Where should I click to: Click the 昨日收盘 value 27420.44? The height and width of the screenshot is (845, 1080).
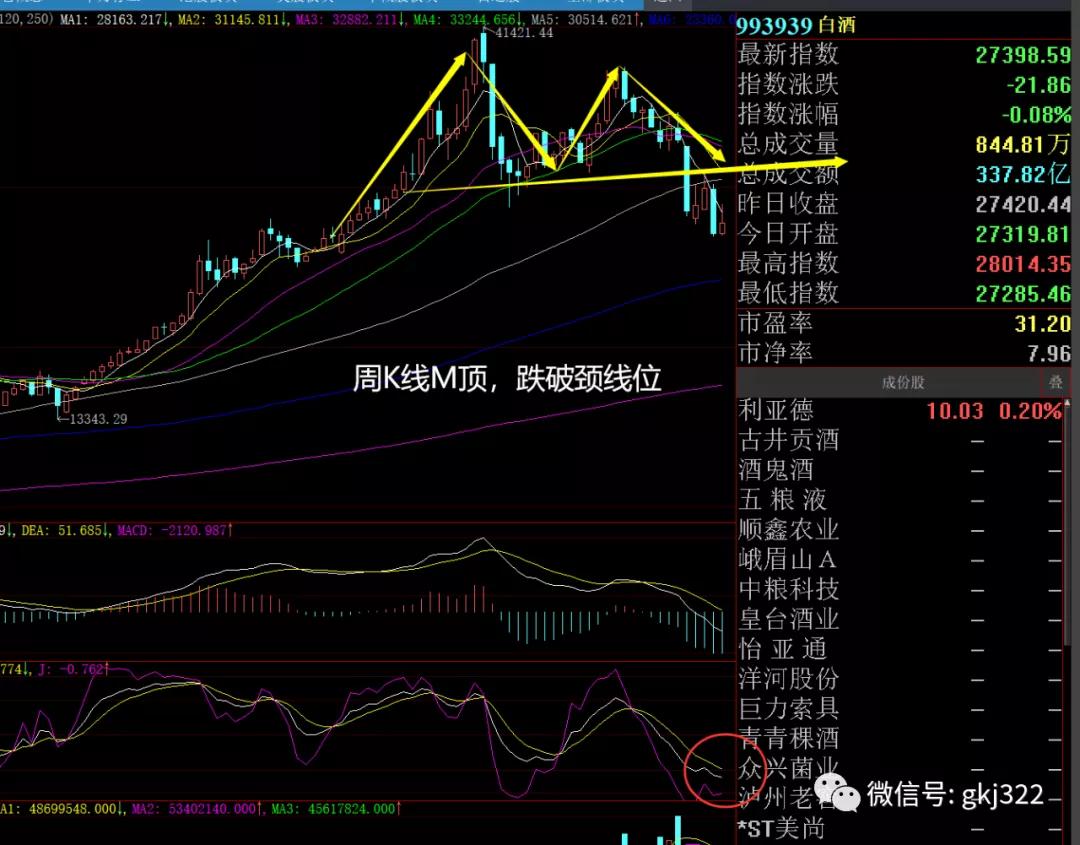(x=1023, y=205)
